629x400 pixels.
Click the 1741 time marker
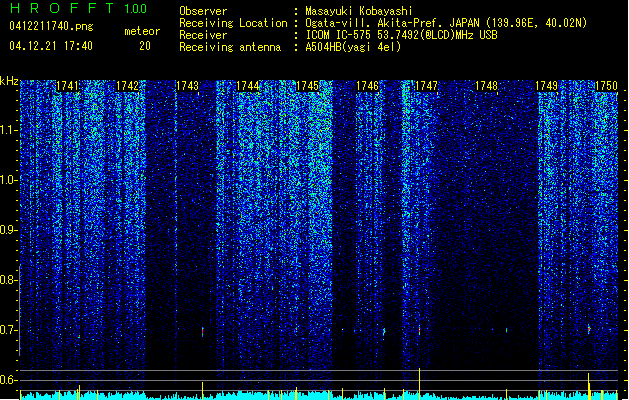67,86
